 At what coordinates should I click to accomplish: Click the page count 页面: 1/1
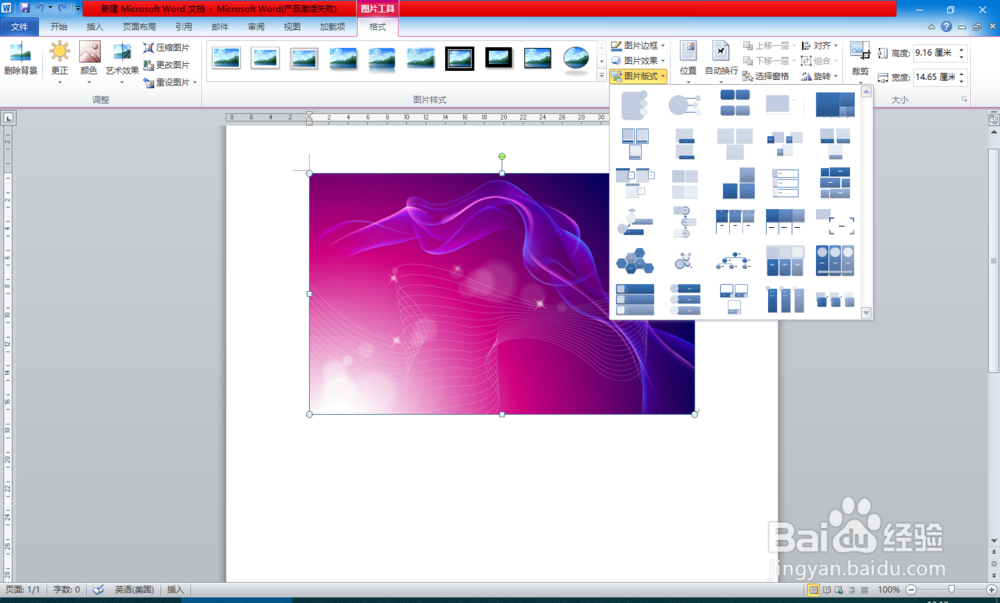(x=22, y=590)
